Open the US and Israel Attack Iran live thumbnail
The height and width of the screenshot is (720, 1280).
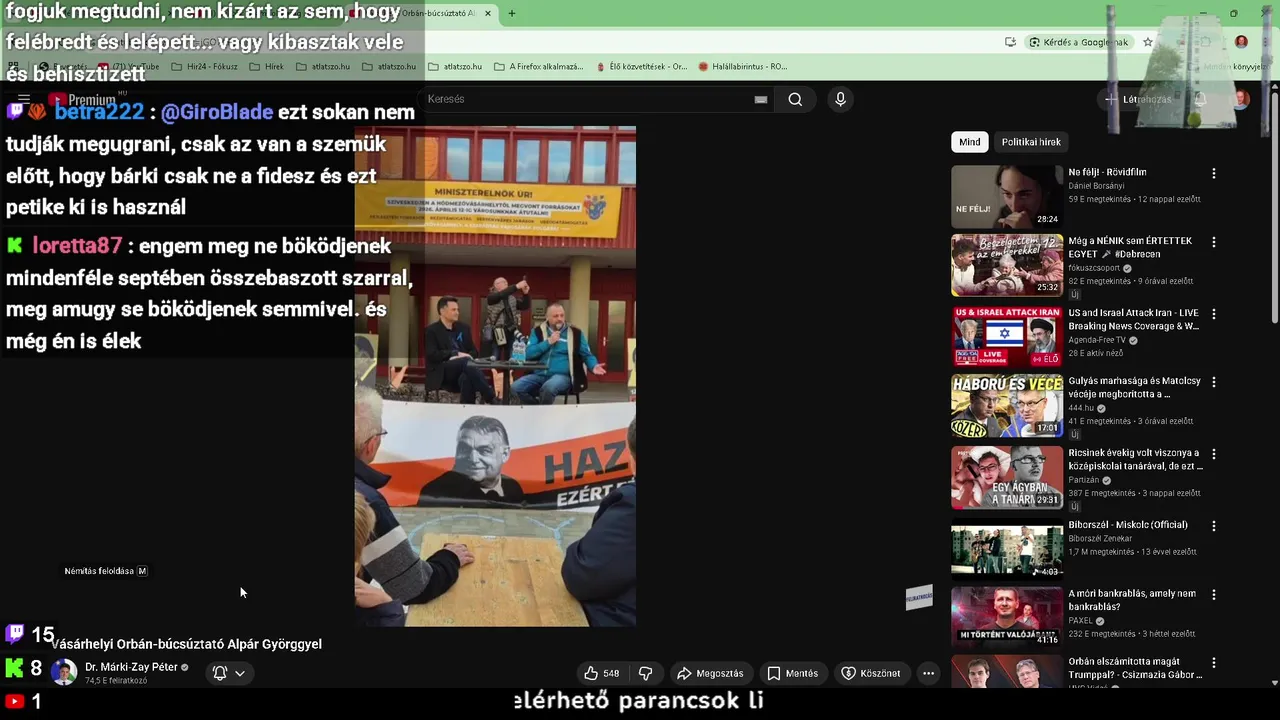pos(1007,337)
